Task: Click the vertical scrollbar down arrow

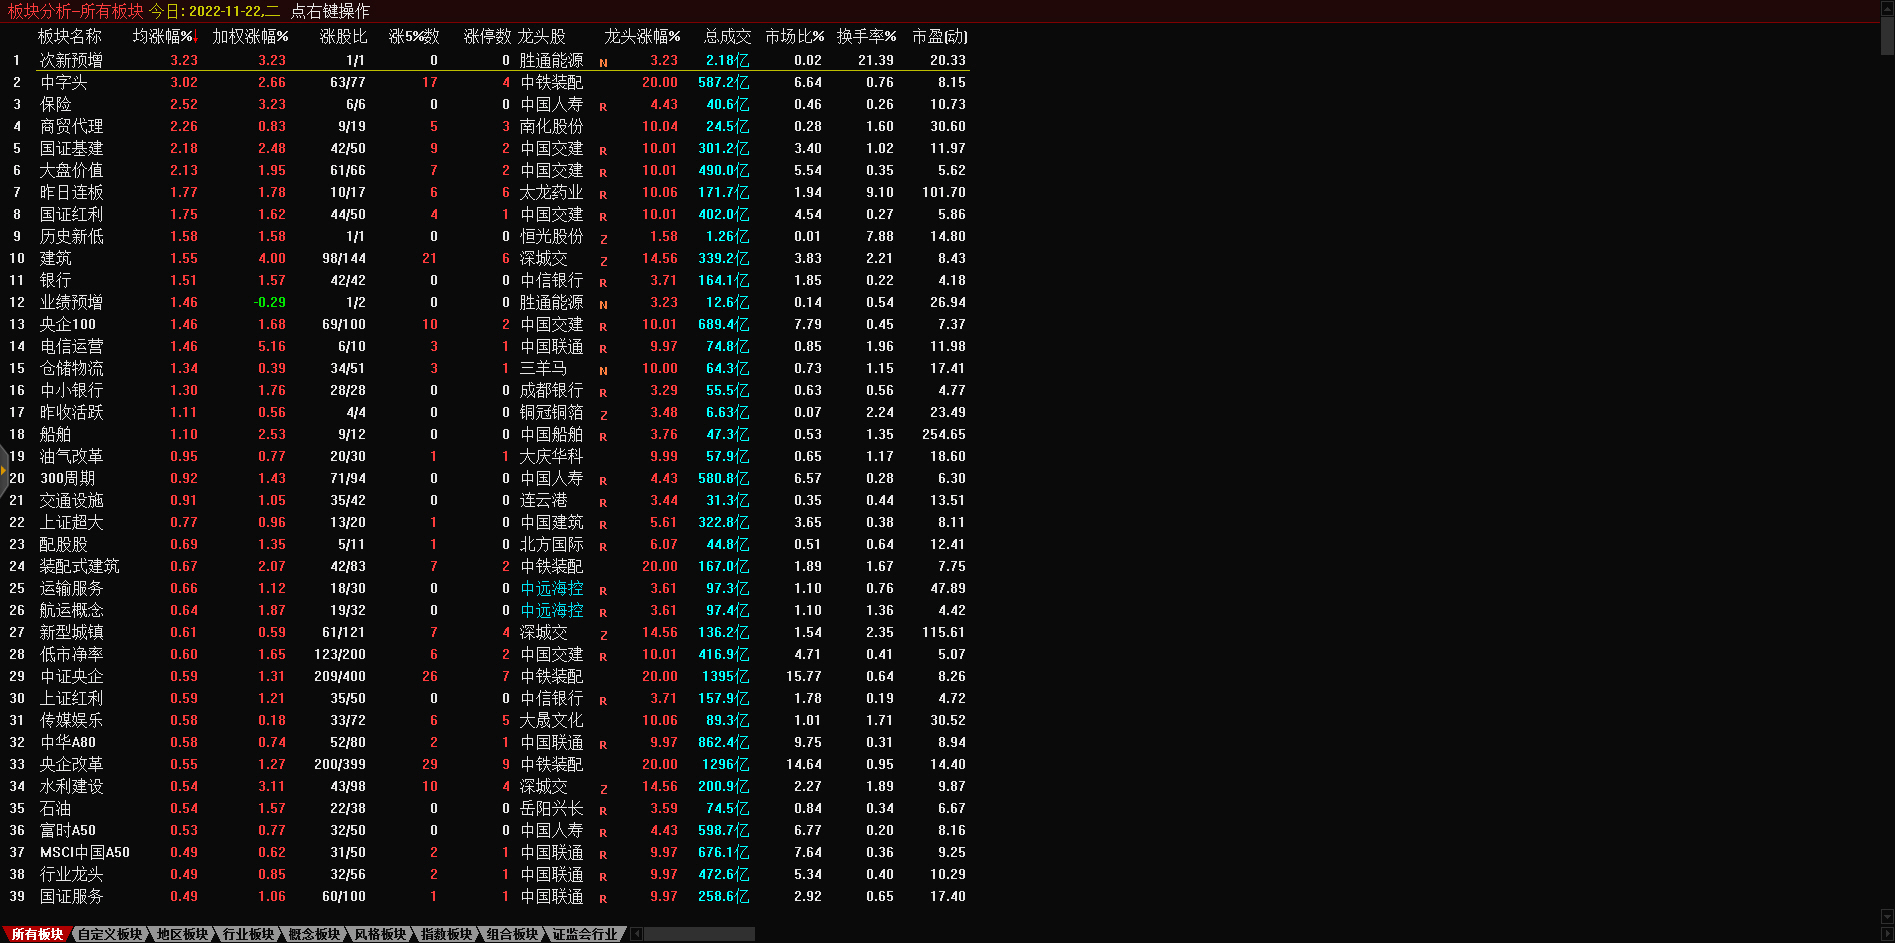Action: (1887, 917)
